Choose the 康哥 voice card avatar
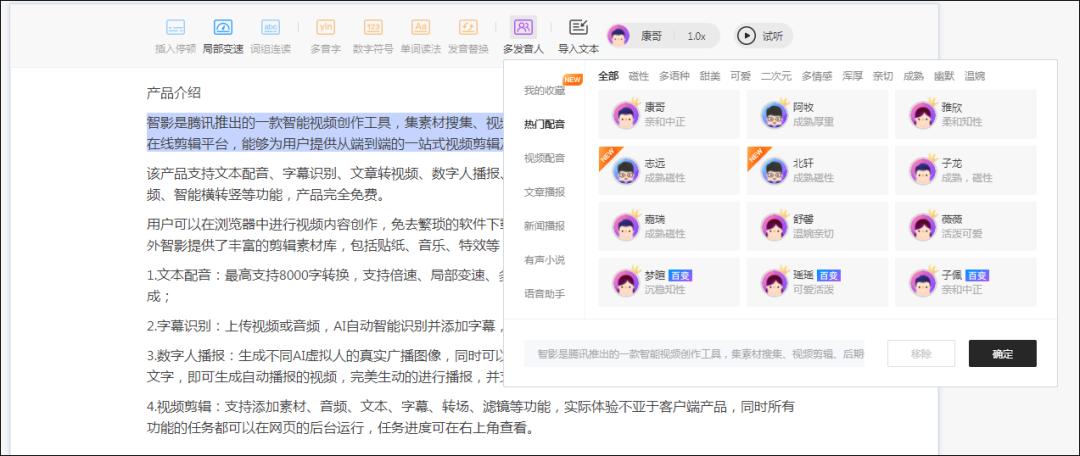1080x456 pixels. (625, 115)
